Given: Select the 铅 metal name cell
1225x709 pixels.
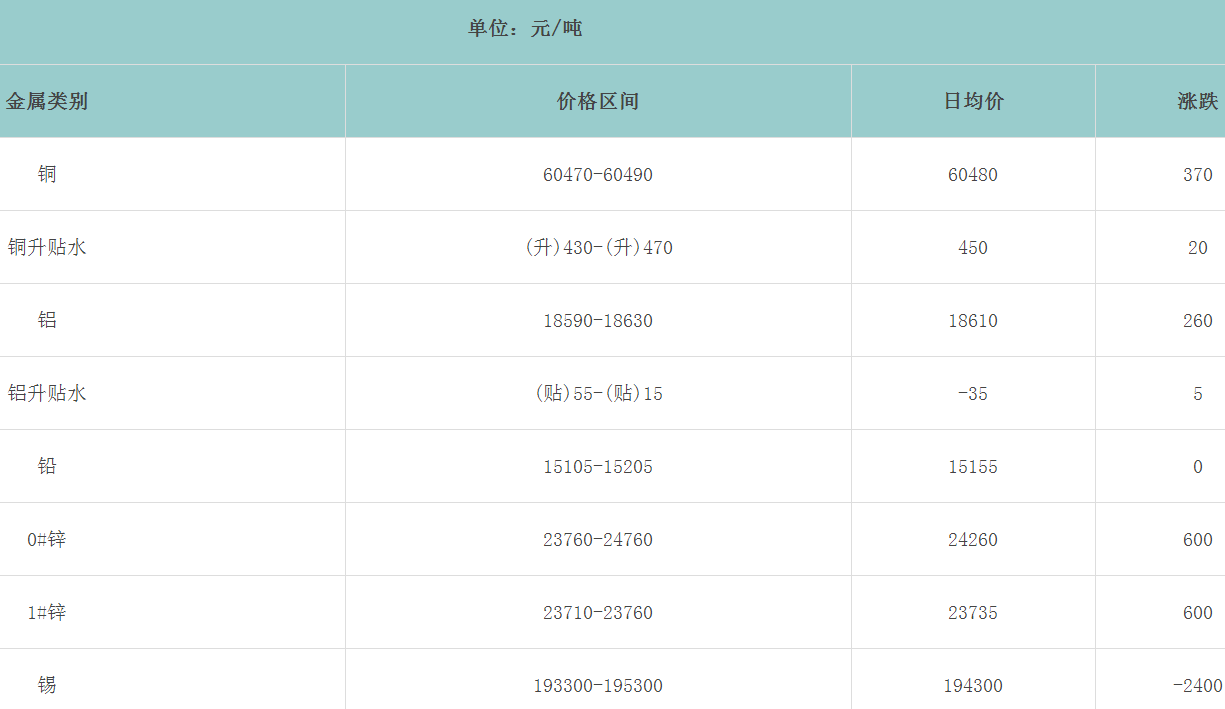Looking at the screenshot, I should [47, 466].
